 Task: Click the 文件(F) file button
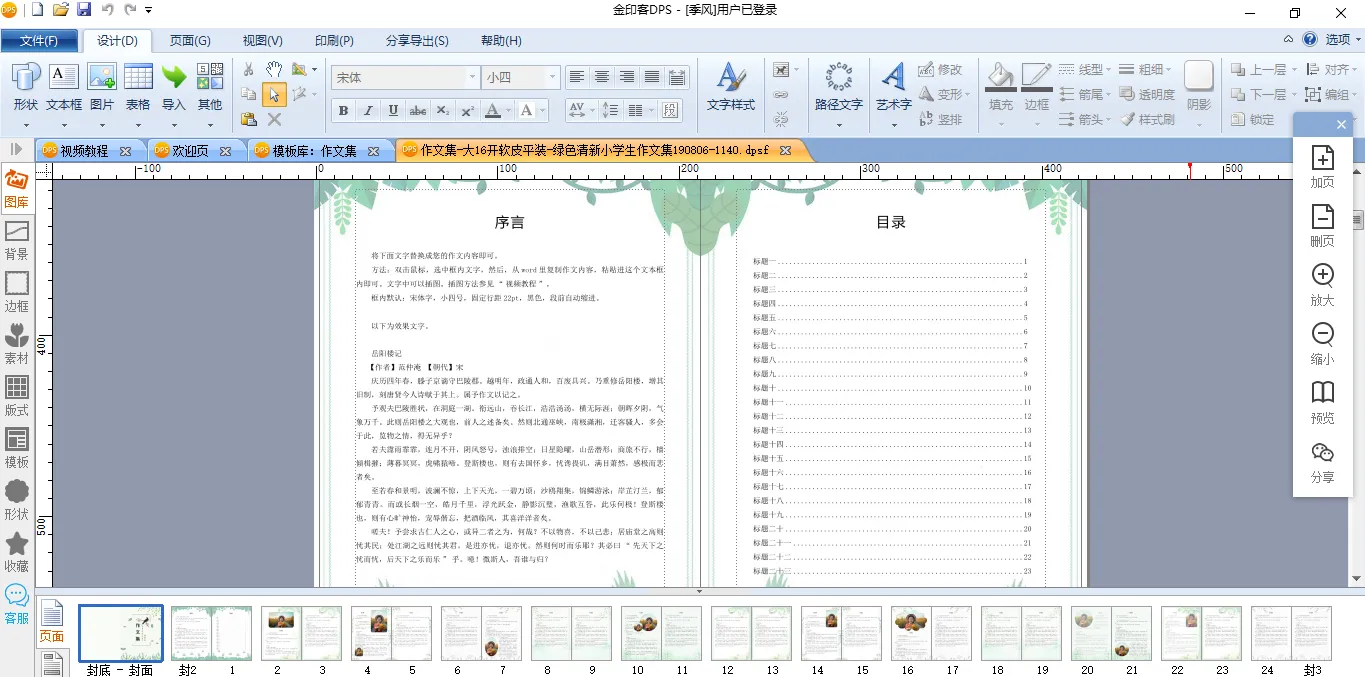pos(39,41)
